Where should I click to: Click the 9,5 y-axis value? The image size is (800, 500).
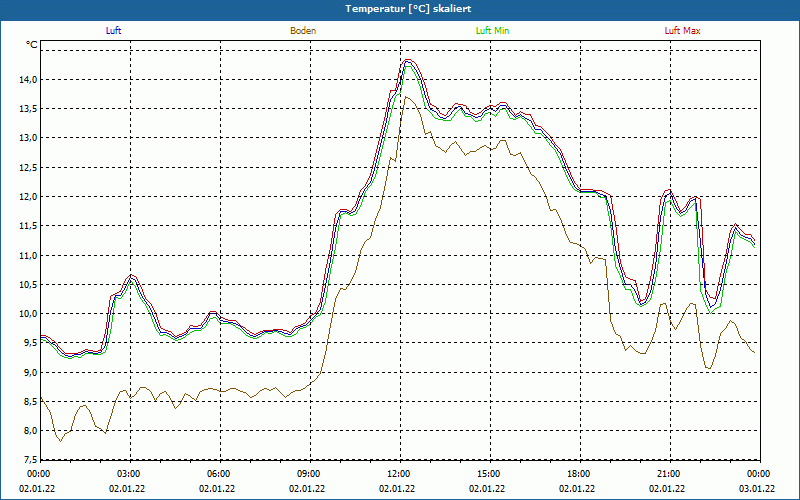tap(30, 343)
